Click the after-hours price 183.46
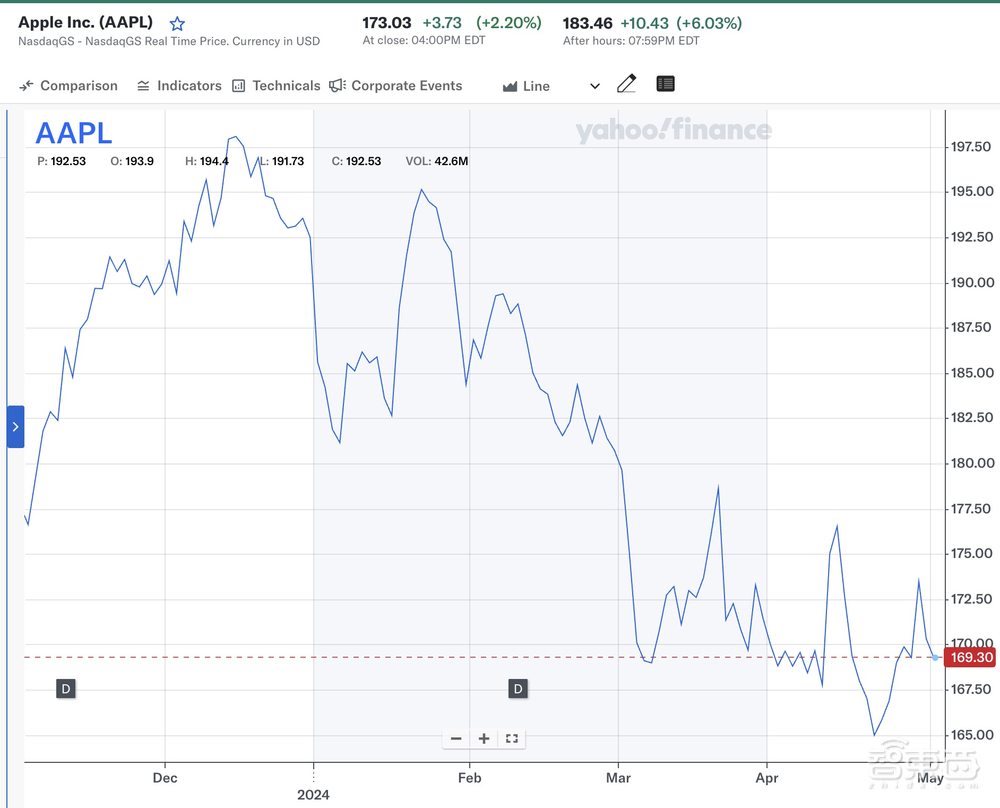The width and height of the screenshot is (1000, 808). click(x=588, y=22)
